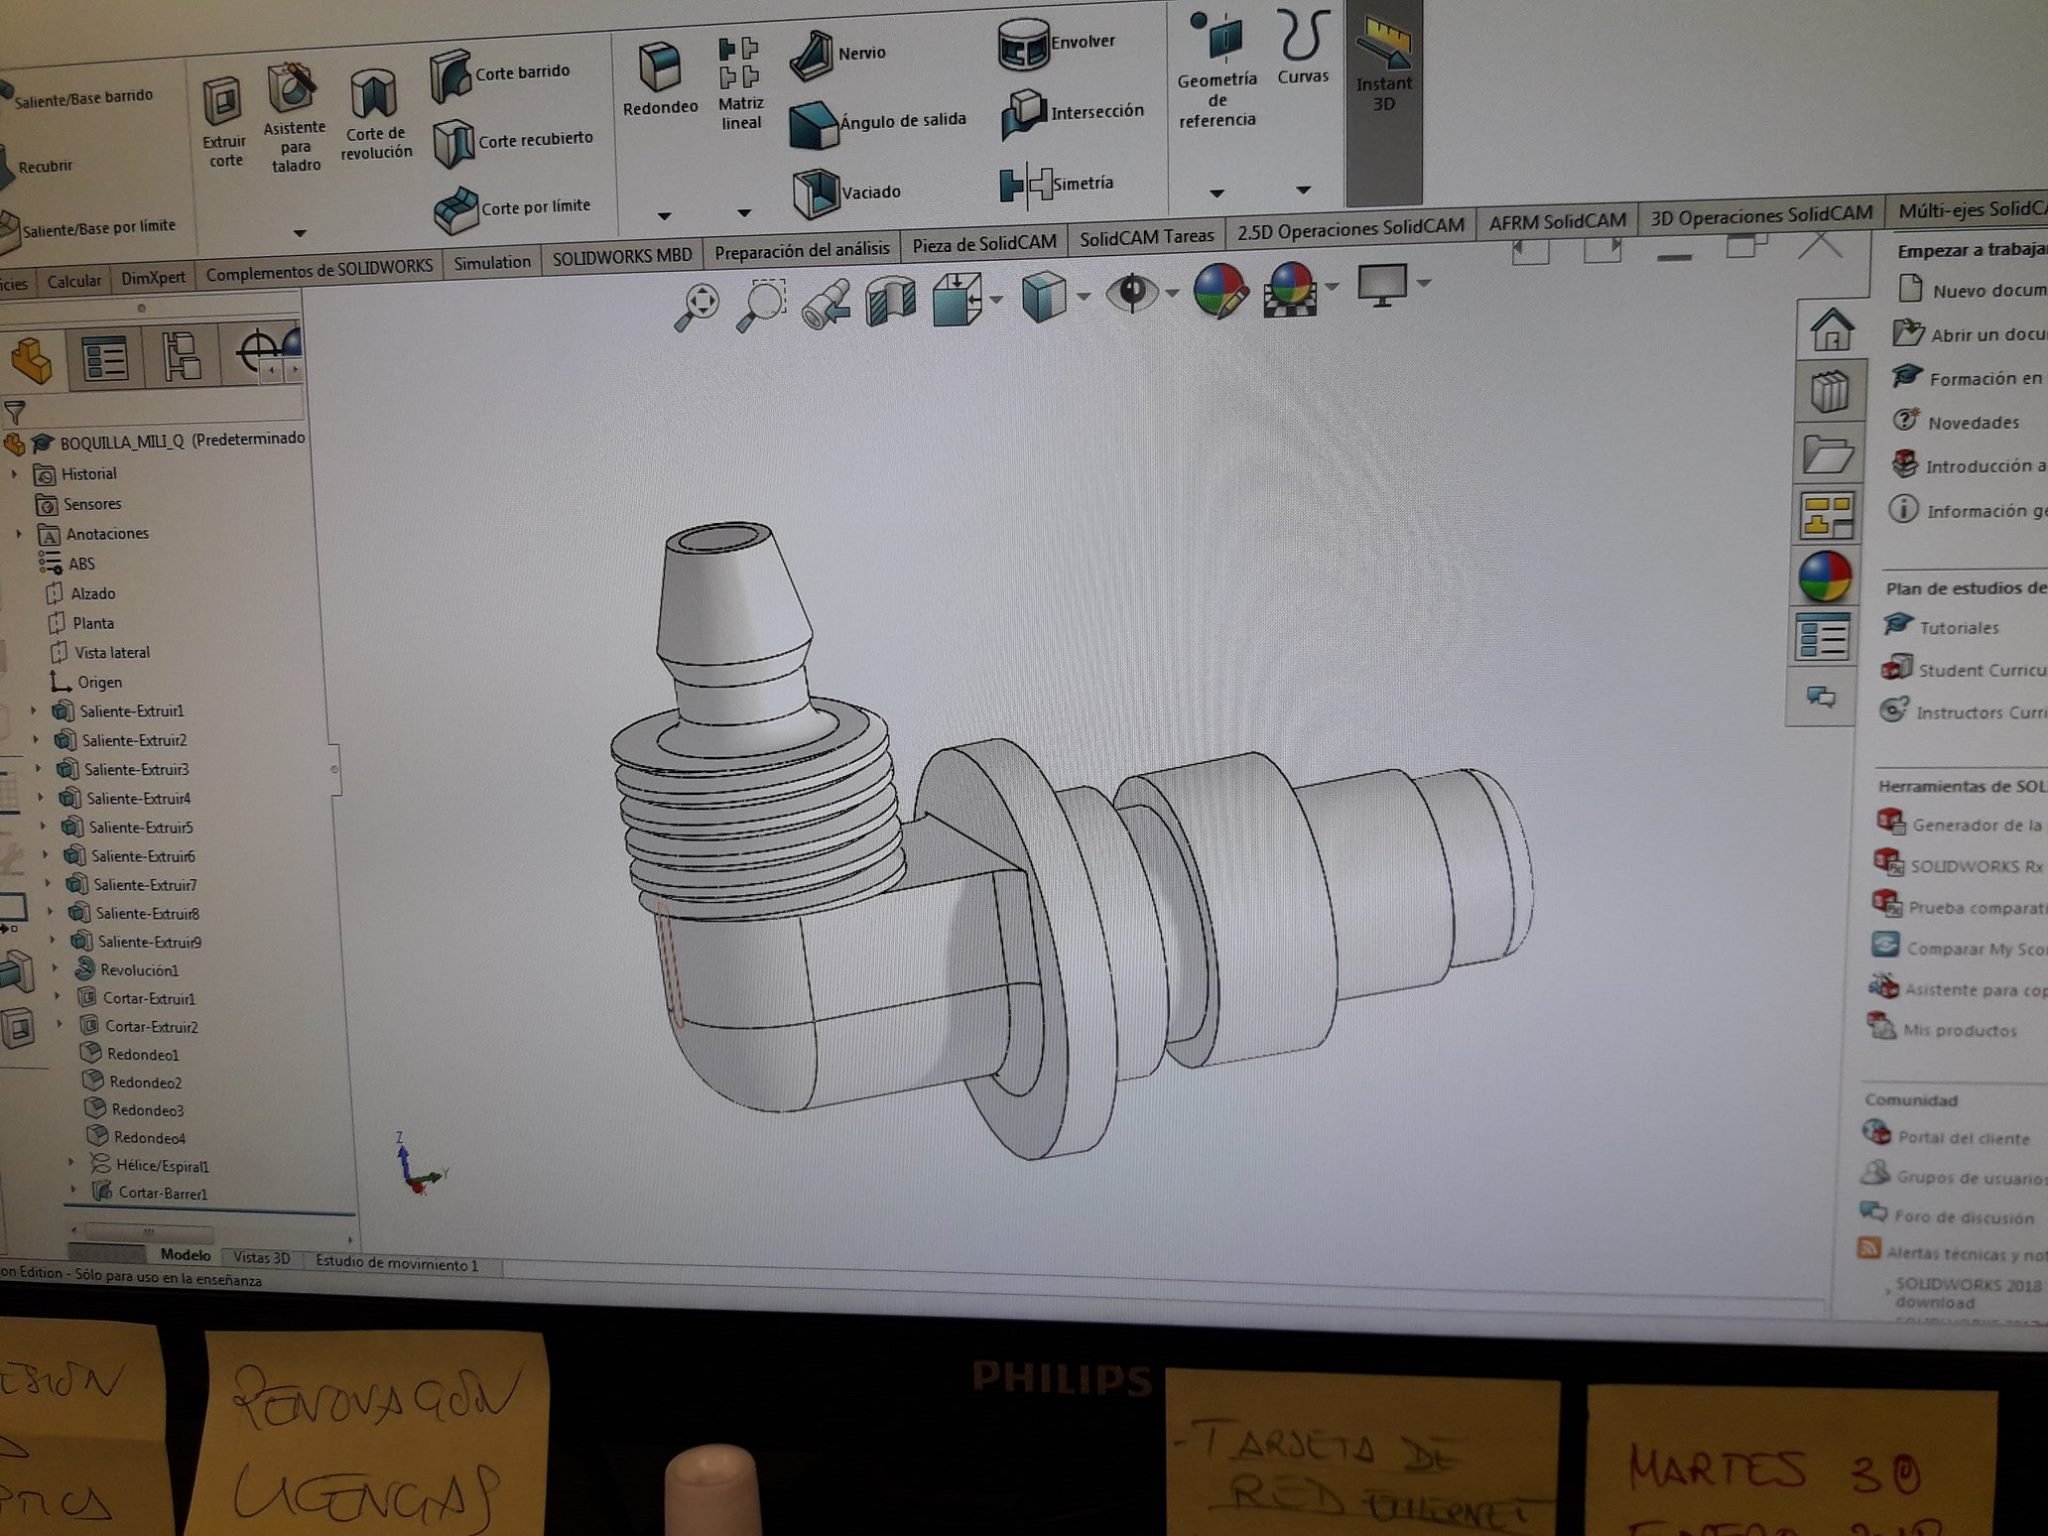
Task: Toggle hide/show items eye icon
Action: click(x=1131, y=293)
